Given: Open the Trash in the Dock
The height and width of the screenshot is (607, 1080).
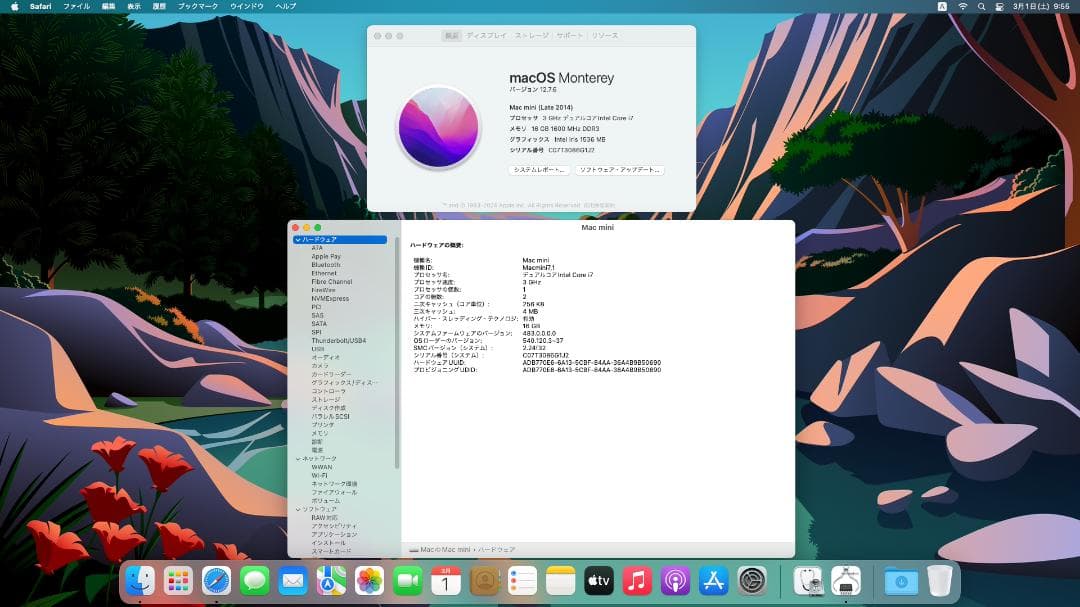Looking at the screenshot, I should [938, 580].
